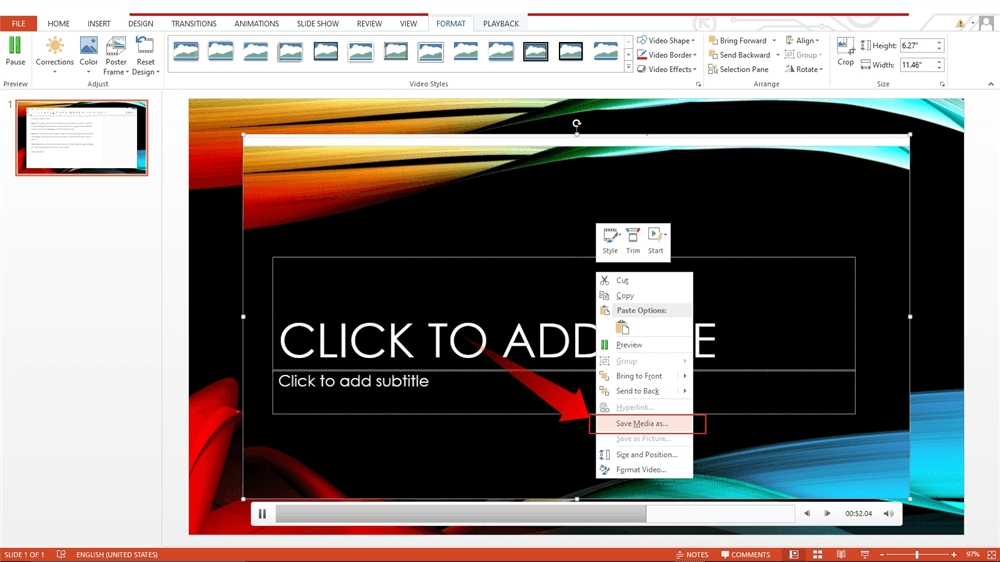The image size is (1000, 562).
Task: Step the video forward one frame
Action: point(828,514)
